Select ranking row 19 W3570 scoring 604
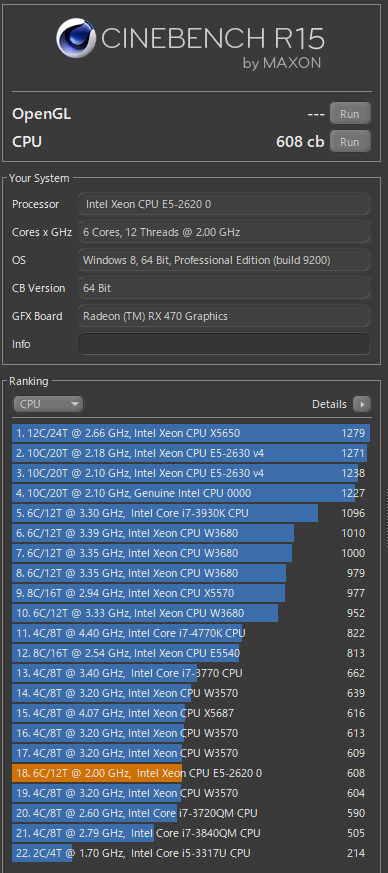 (x=191, y=794)
